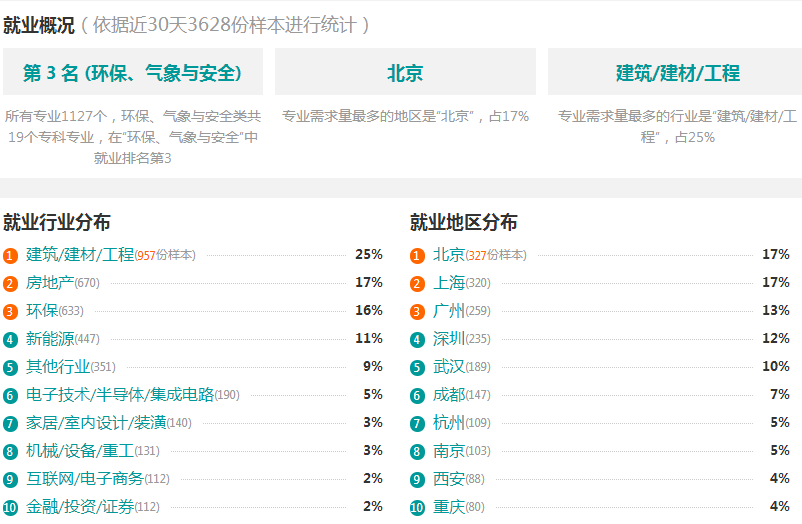Image resolution: width=802 pixels, height=524 pixels.
Task: Click the 就业行业分布 heading
Action: [x=57, y=223]
